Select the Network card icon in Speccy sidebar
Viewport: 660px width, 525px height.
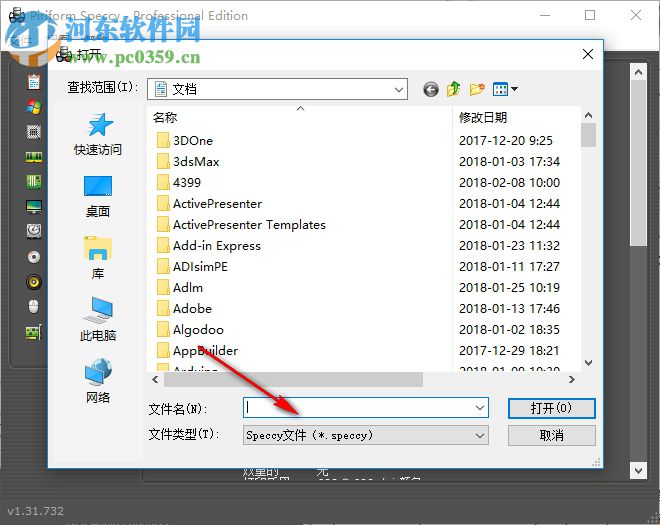point(34,332)
